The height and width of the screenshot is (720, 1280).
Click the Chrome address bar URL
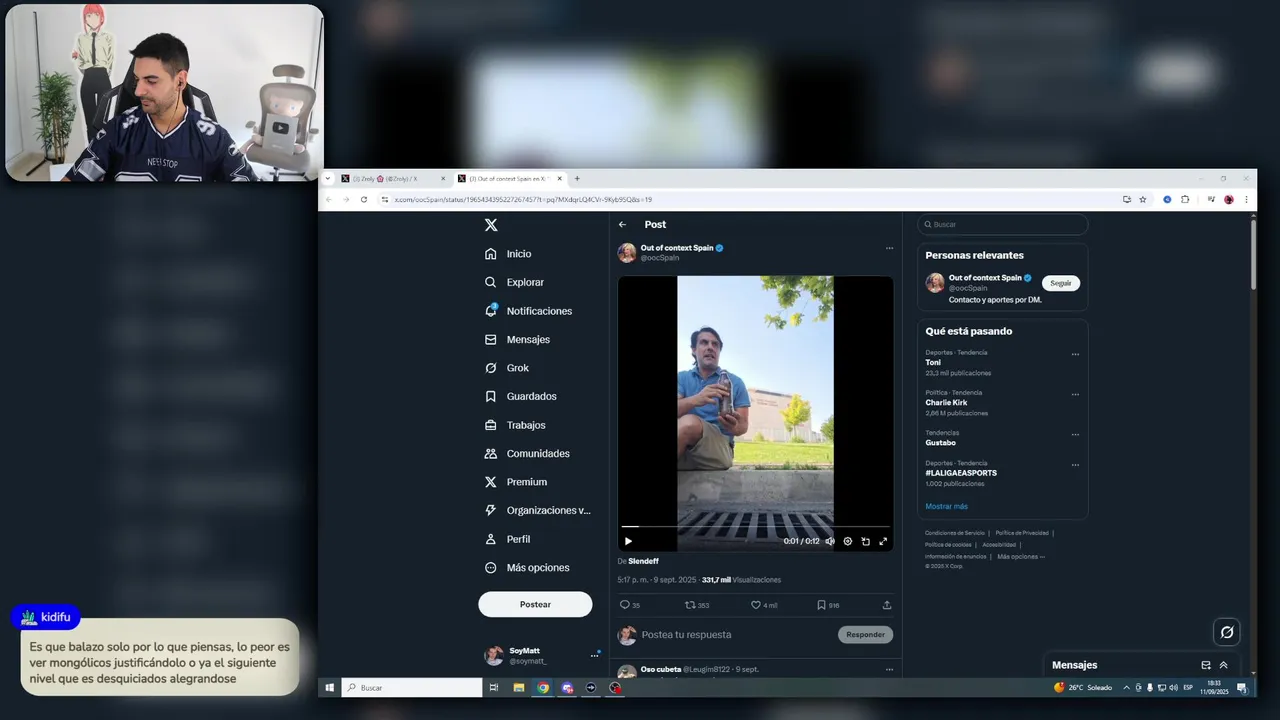(524, 199)
